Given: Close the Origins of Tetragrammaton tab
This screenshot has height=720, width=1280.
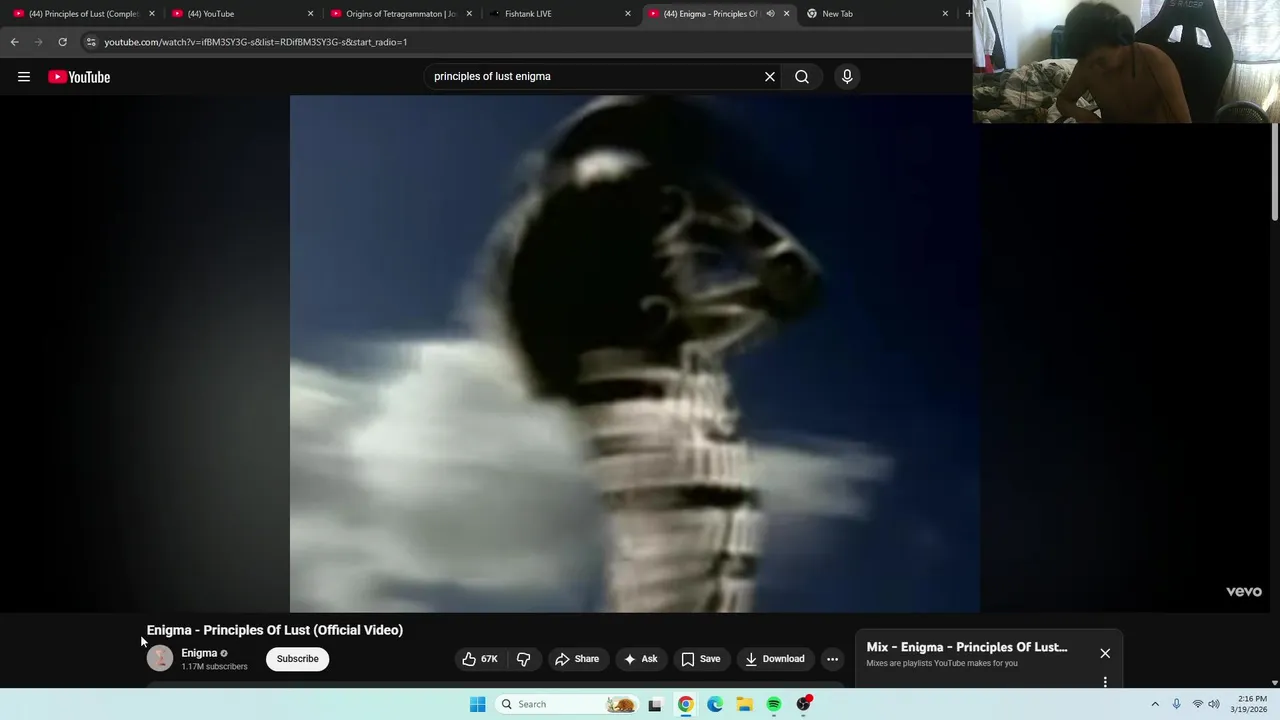Looking at the screenshot, I should click(x=469, y=14).
